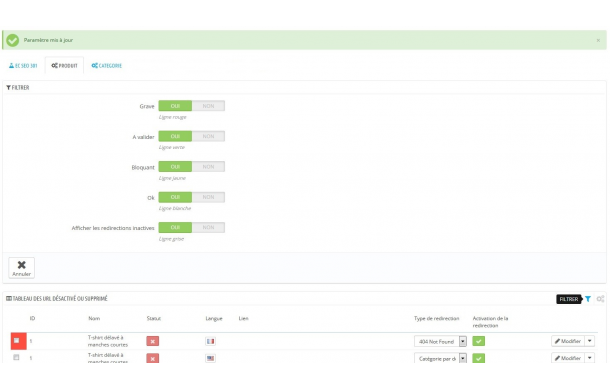Viewport: 610px width, 390px height.
Task: Open the 'Catégorie par d' redirection dropdown
Action: [x=440, y=358]
